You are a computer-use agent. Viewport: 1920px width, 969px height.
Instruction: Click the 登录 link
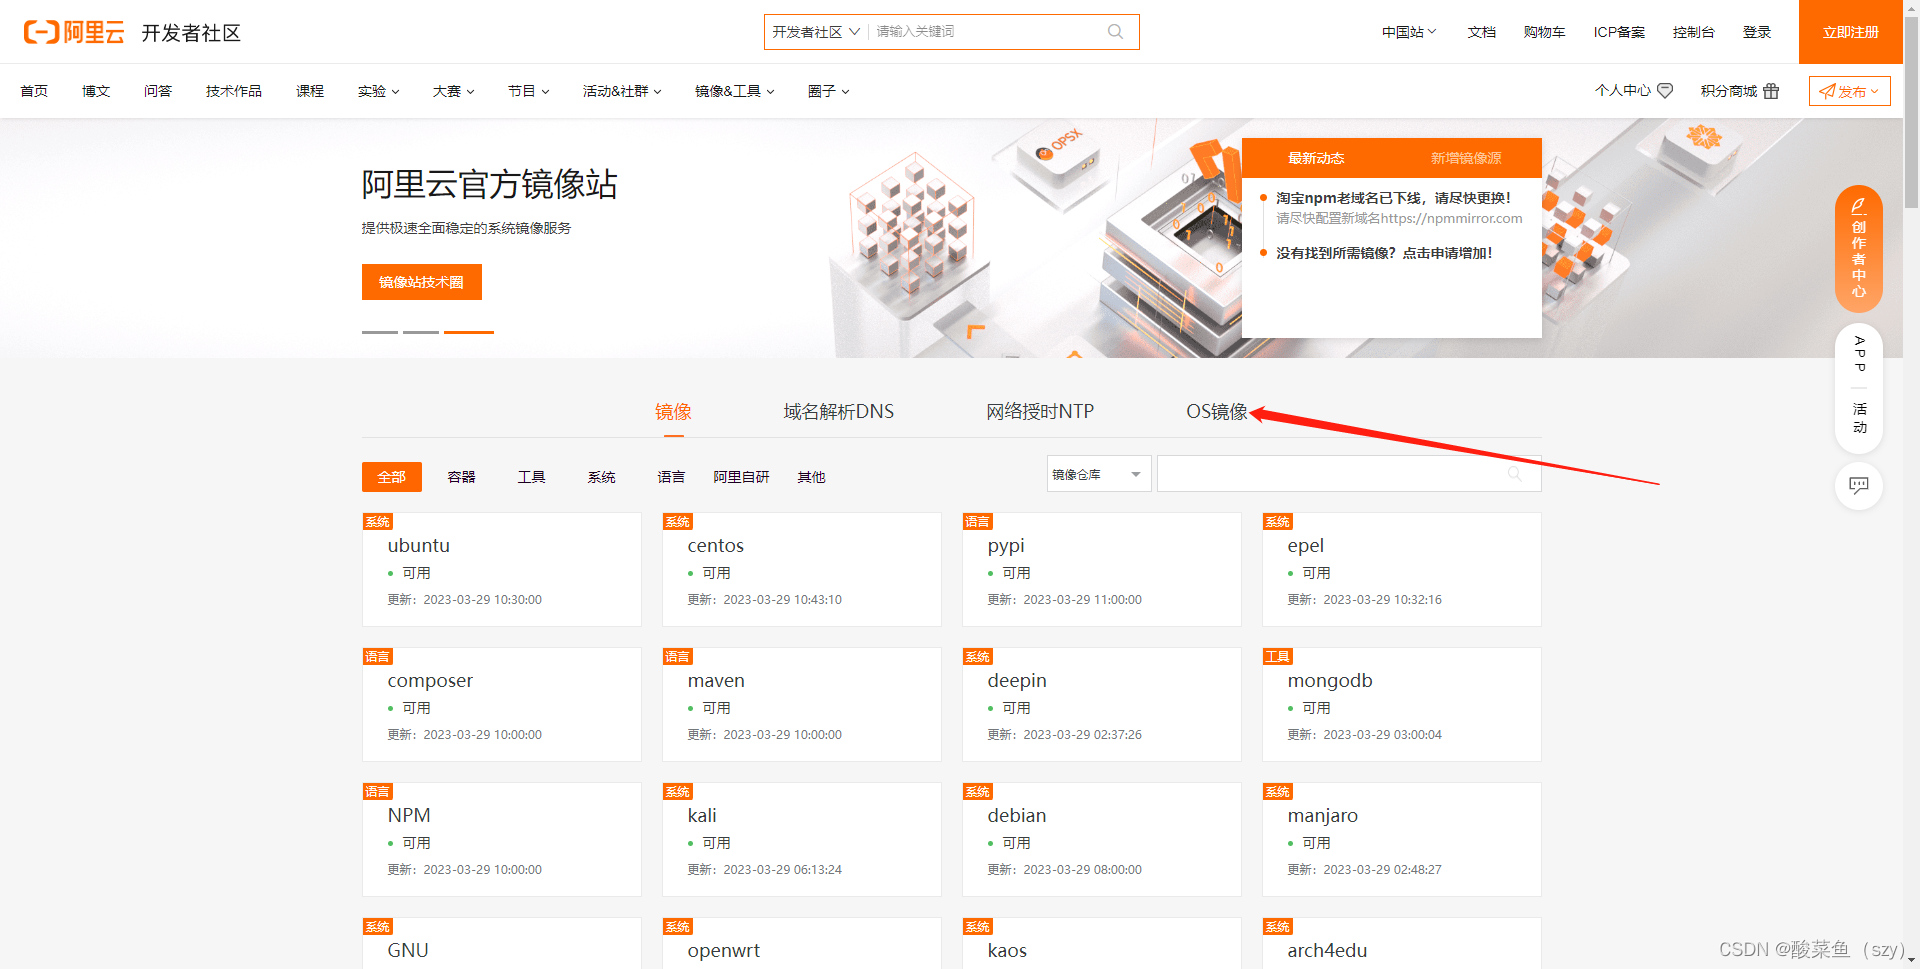tap(1757, 32)
